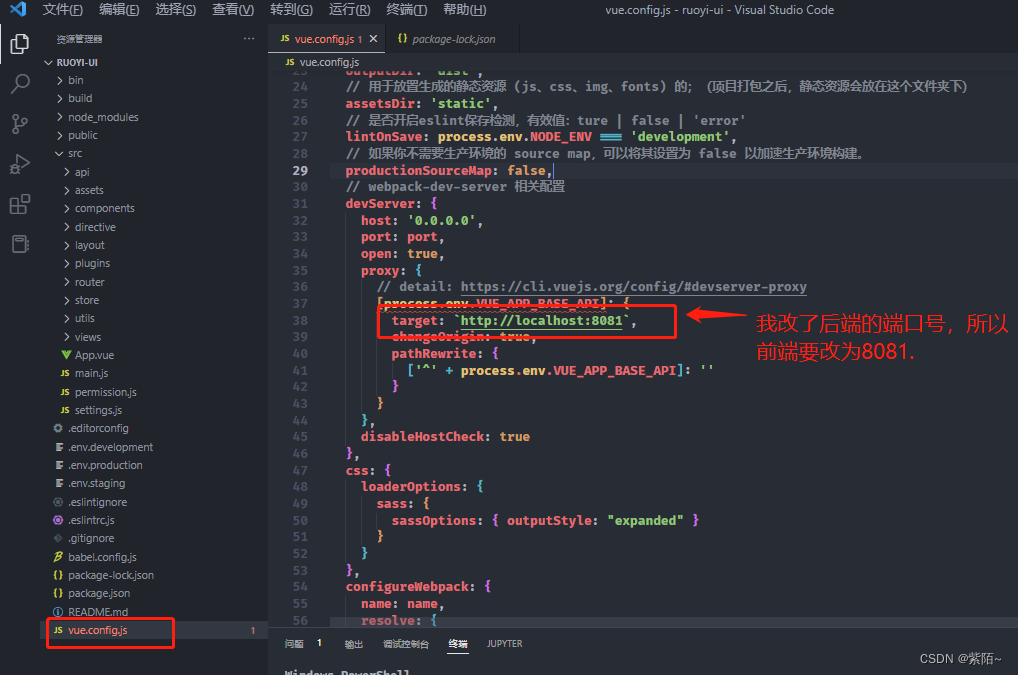
Task: Switch to the 终端 panel tab
Action: pyautogui.click(x=458, y=644)
